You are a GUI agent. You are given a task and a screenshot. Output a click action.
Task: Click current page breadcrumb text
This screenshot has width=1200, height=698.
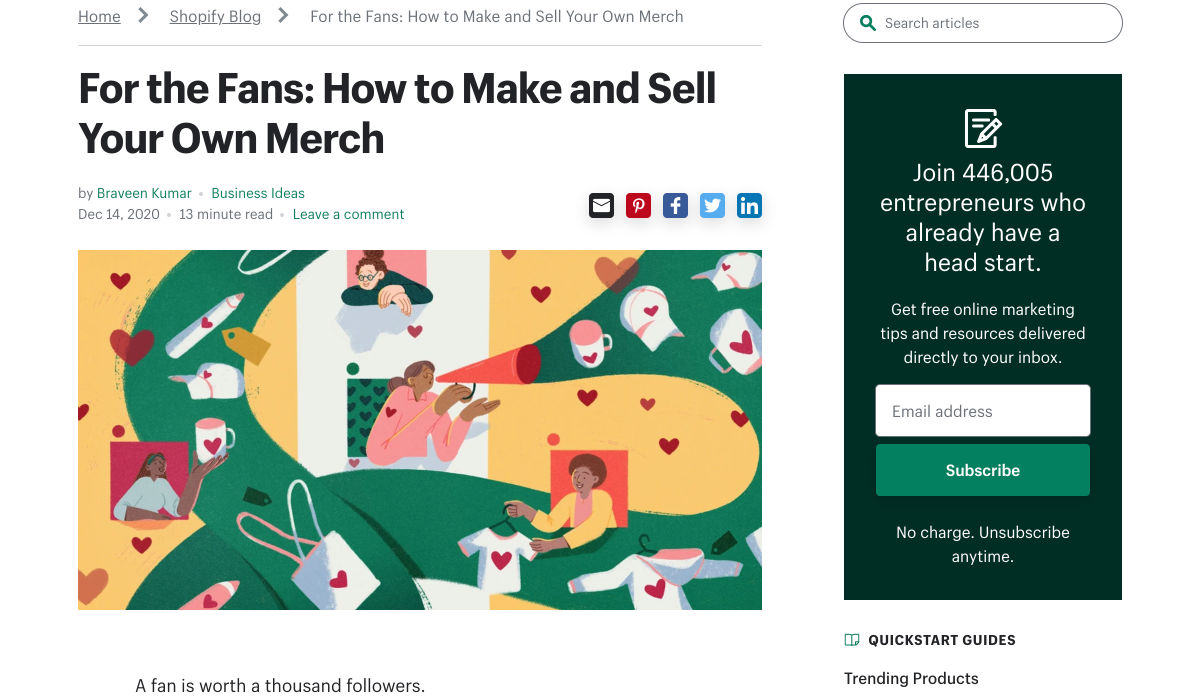coord(497,16)
